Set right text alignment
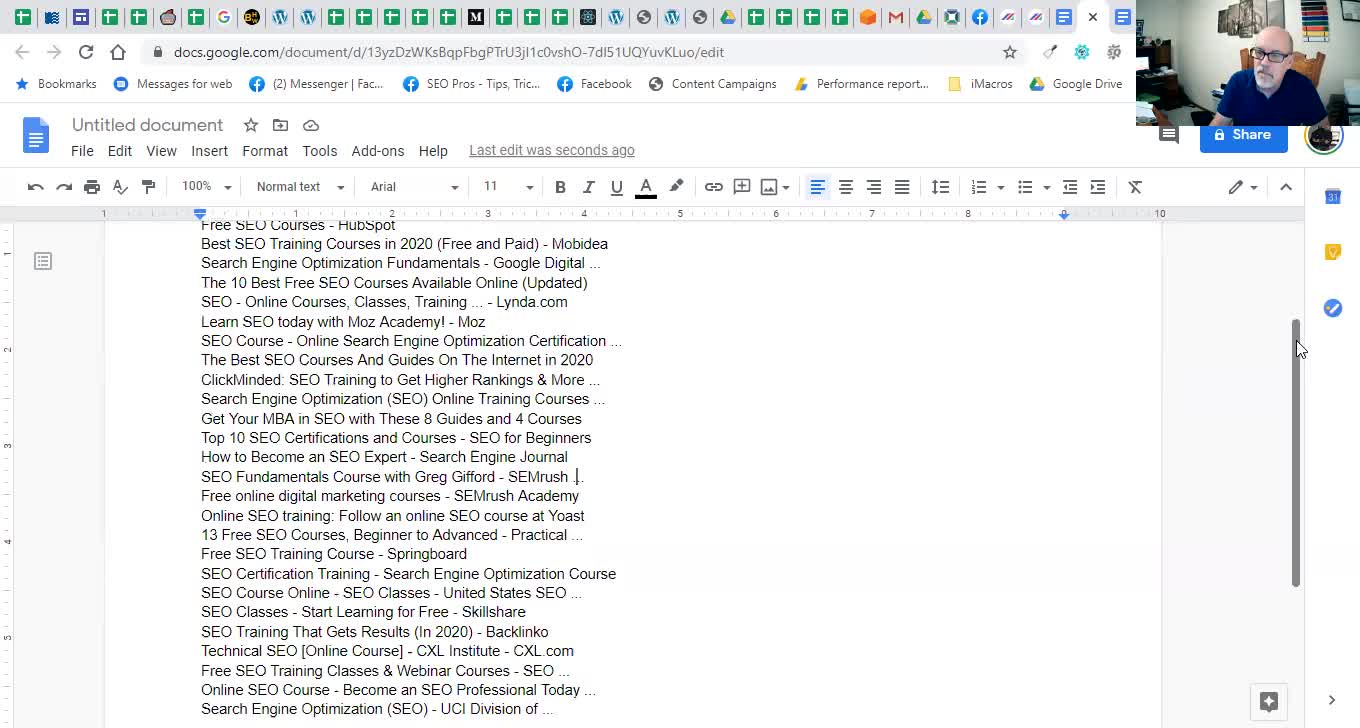 [873, 187]
